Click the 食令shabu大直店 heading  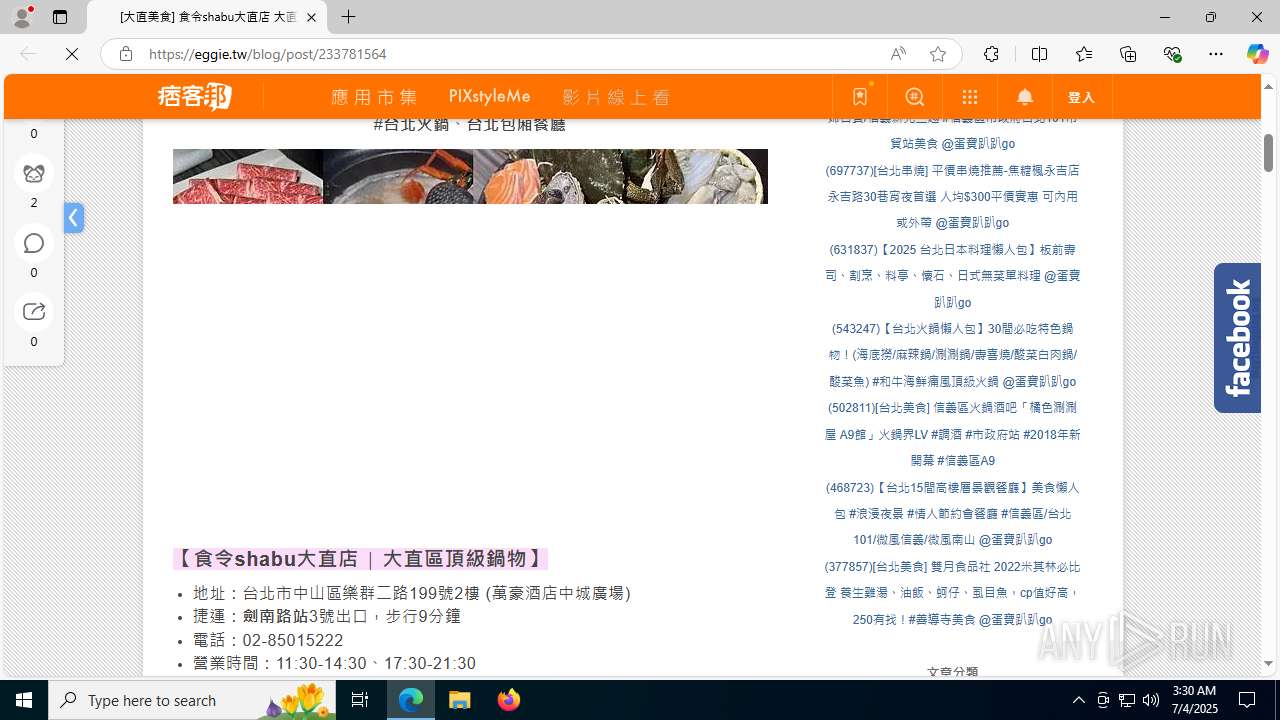pos(361,558)
